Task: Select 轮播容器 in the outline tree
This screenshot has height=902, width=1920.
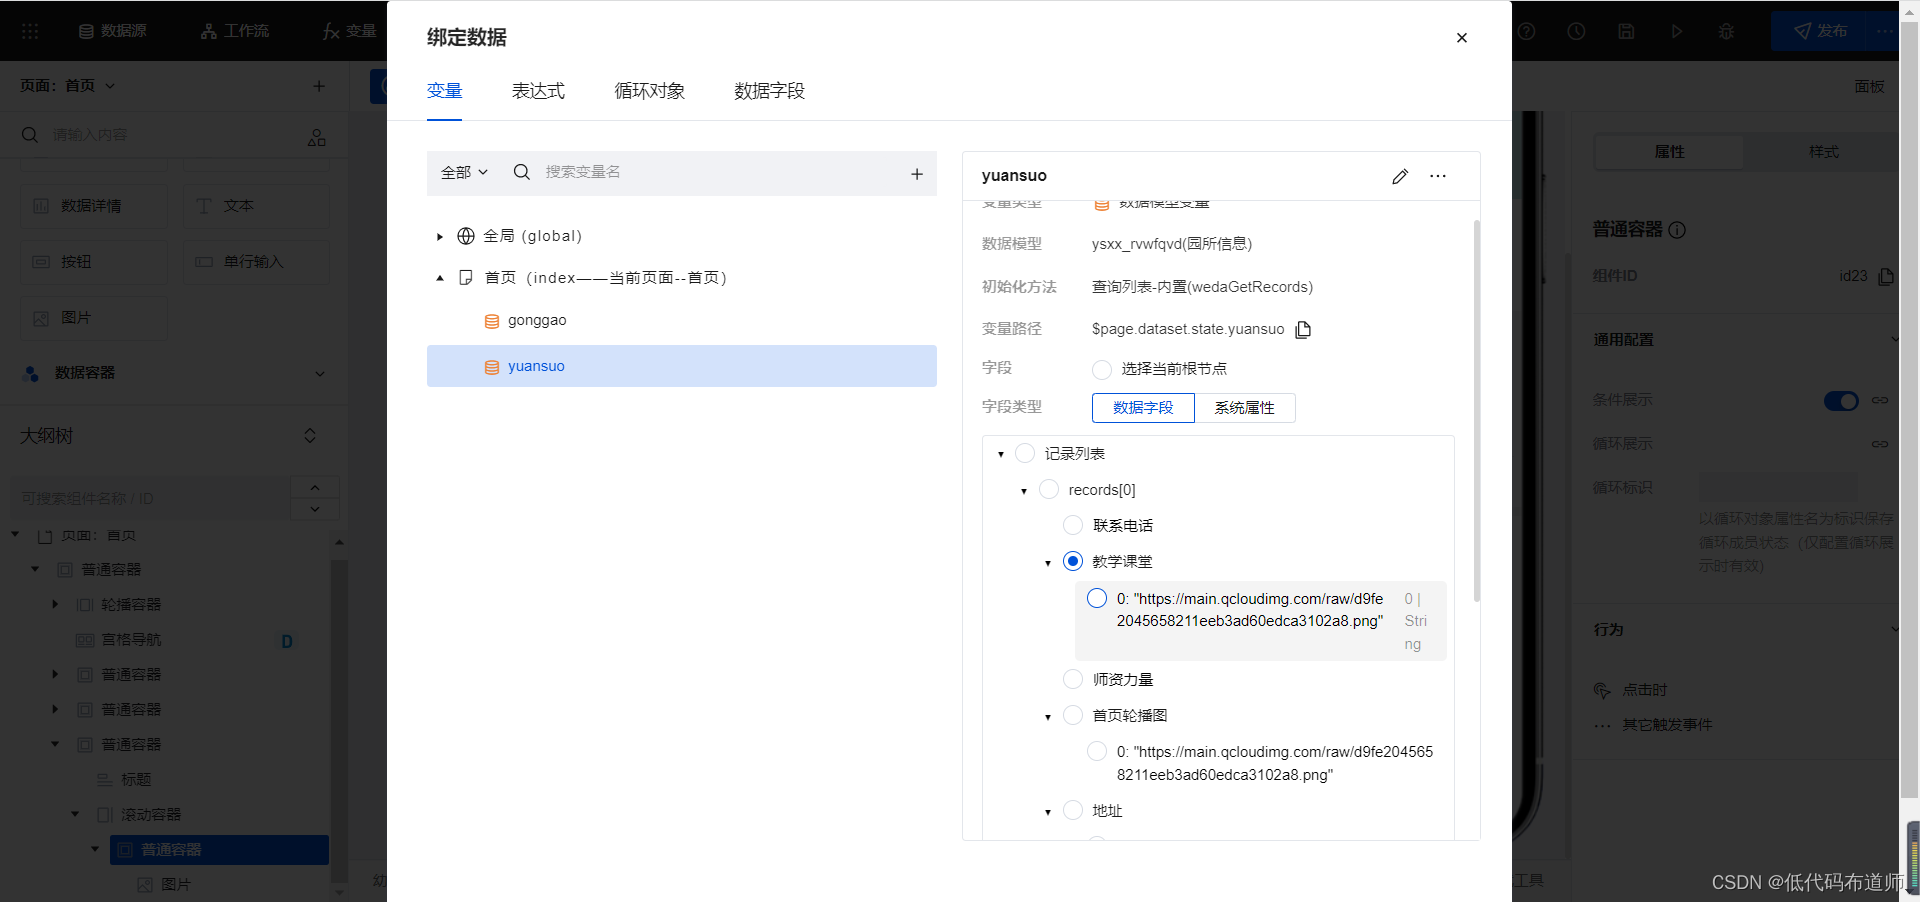Action: point(131,604)
